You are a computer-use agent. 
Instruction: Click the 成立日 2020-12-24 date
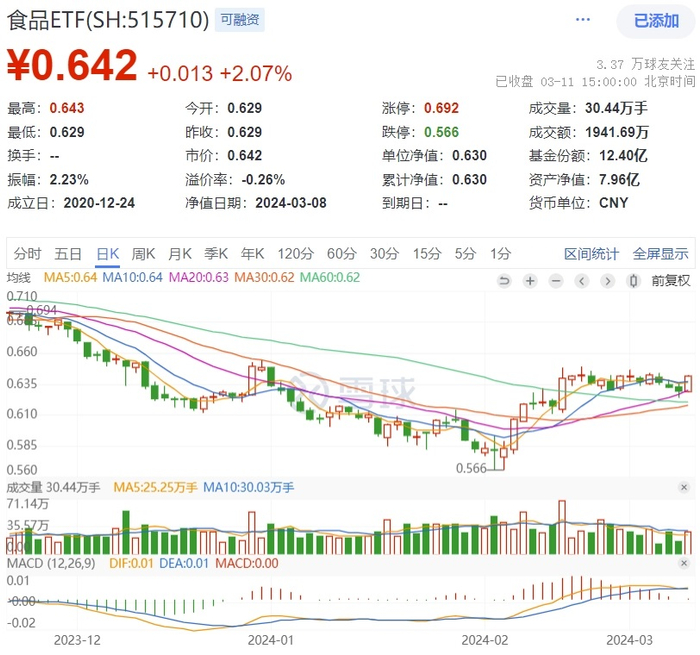click(x=99, y=203)
